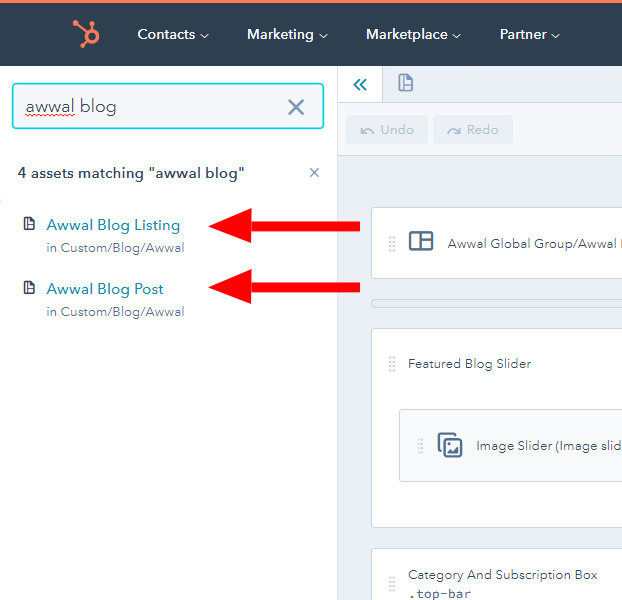Click 'in Custom/Blog/Awwal' under Blog Listing
Screen dimensions: 622x600
click(115, 248)
